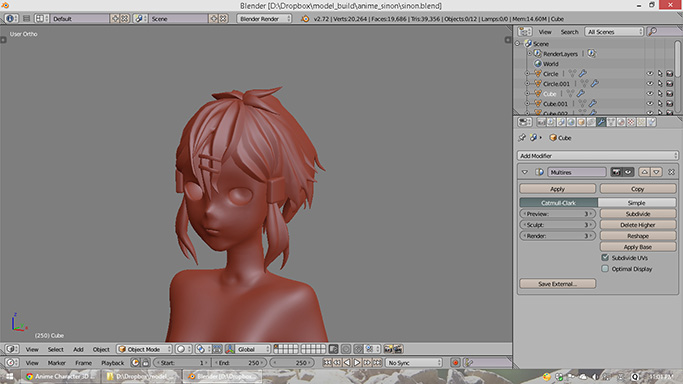Viewport: 683px width, 384px height.
Task: Click the Apply modifier button
Action: (x=558, y=189)
